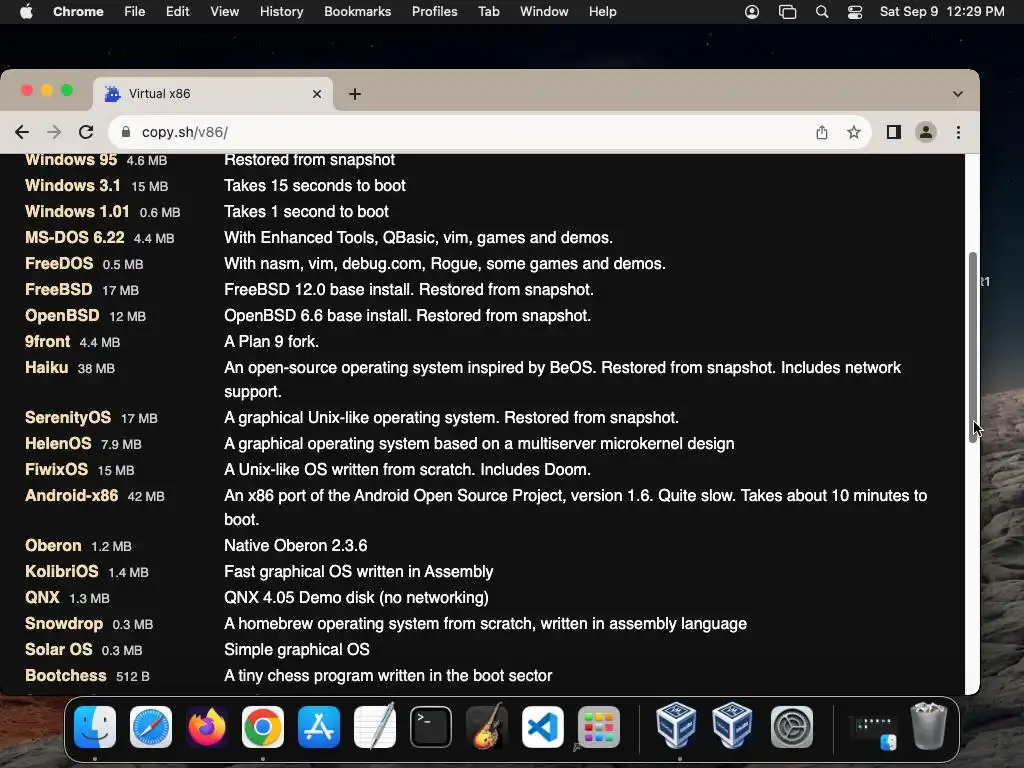Open first VirtualBox icon in dock
Image resolution: width=1024 pixels, height=768 pixels.
pos(676,725)
